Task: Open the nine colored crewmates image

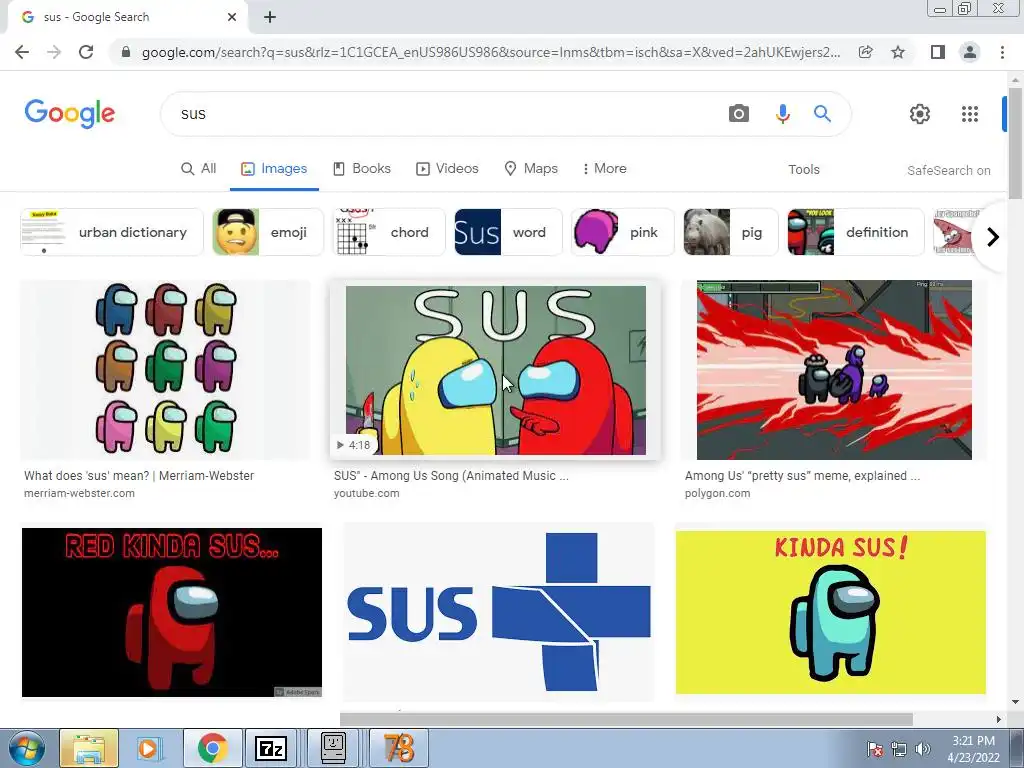Action: (x=166, y=370)
